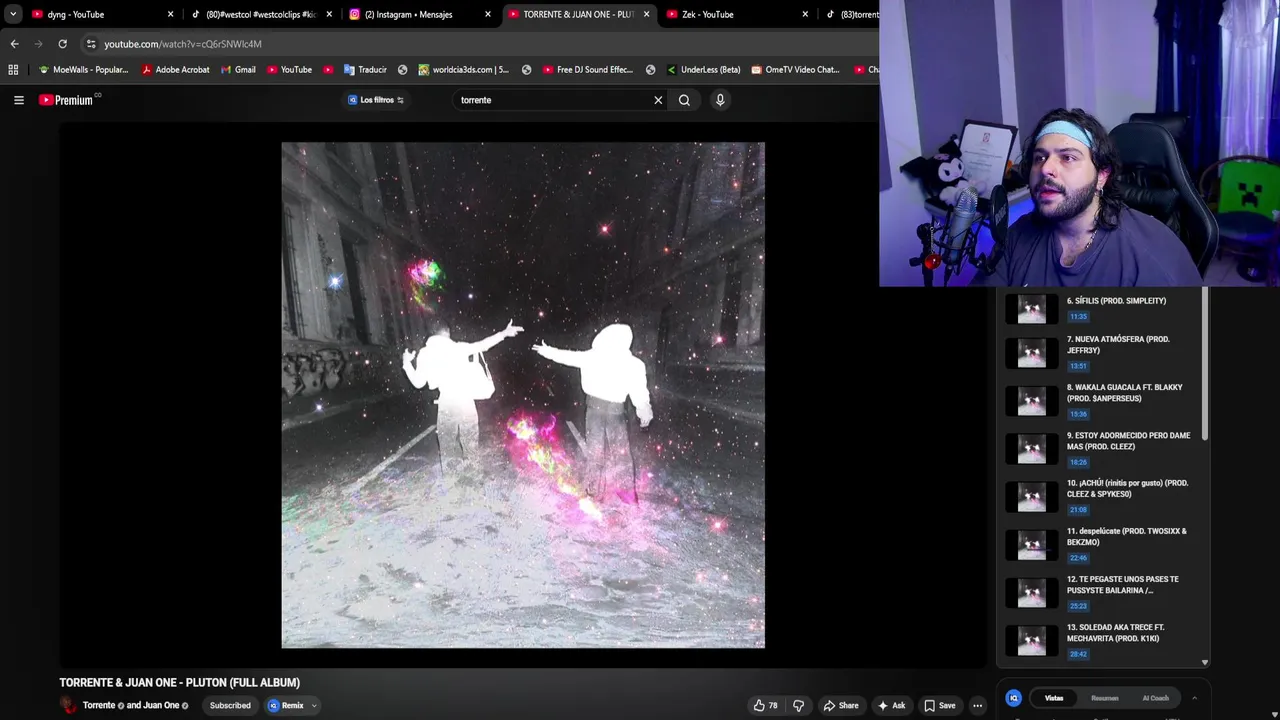Open the tab search dropdown arrow
The width and height of the screenshot is (1280, 720).
(x=12, y=14)
